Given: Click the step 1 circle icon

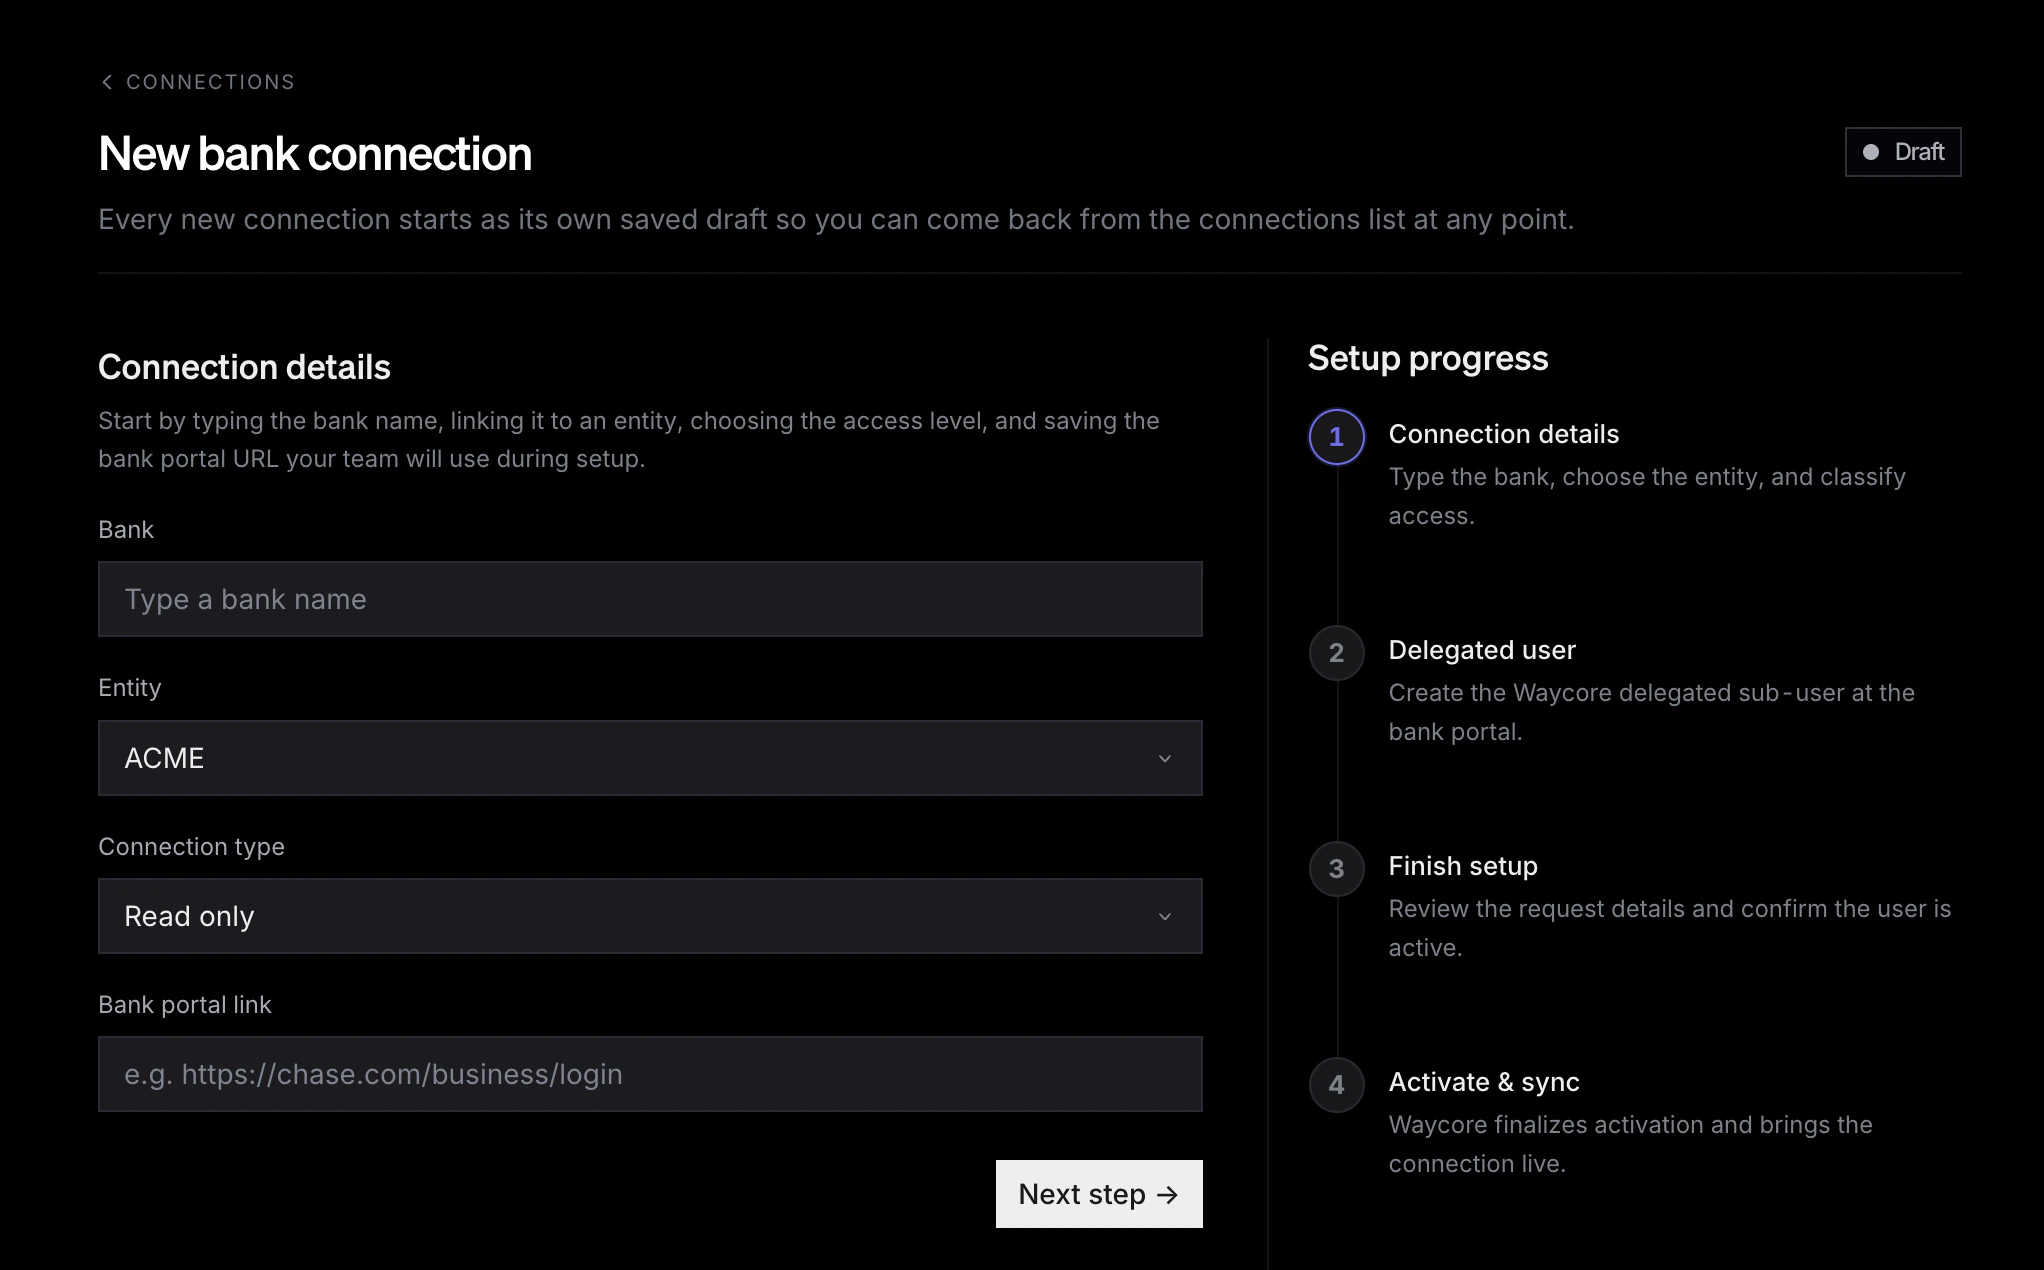Looking at the screenshot, I should 1336,437.
